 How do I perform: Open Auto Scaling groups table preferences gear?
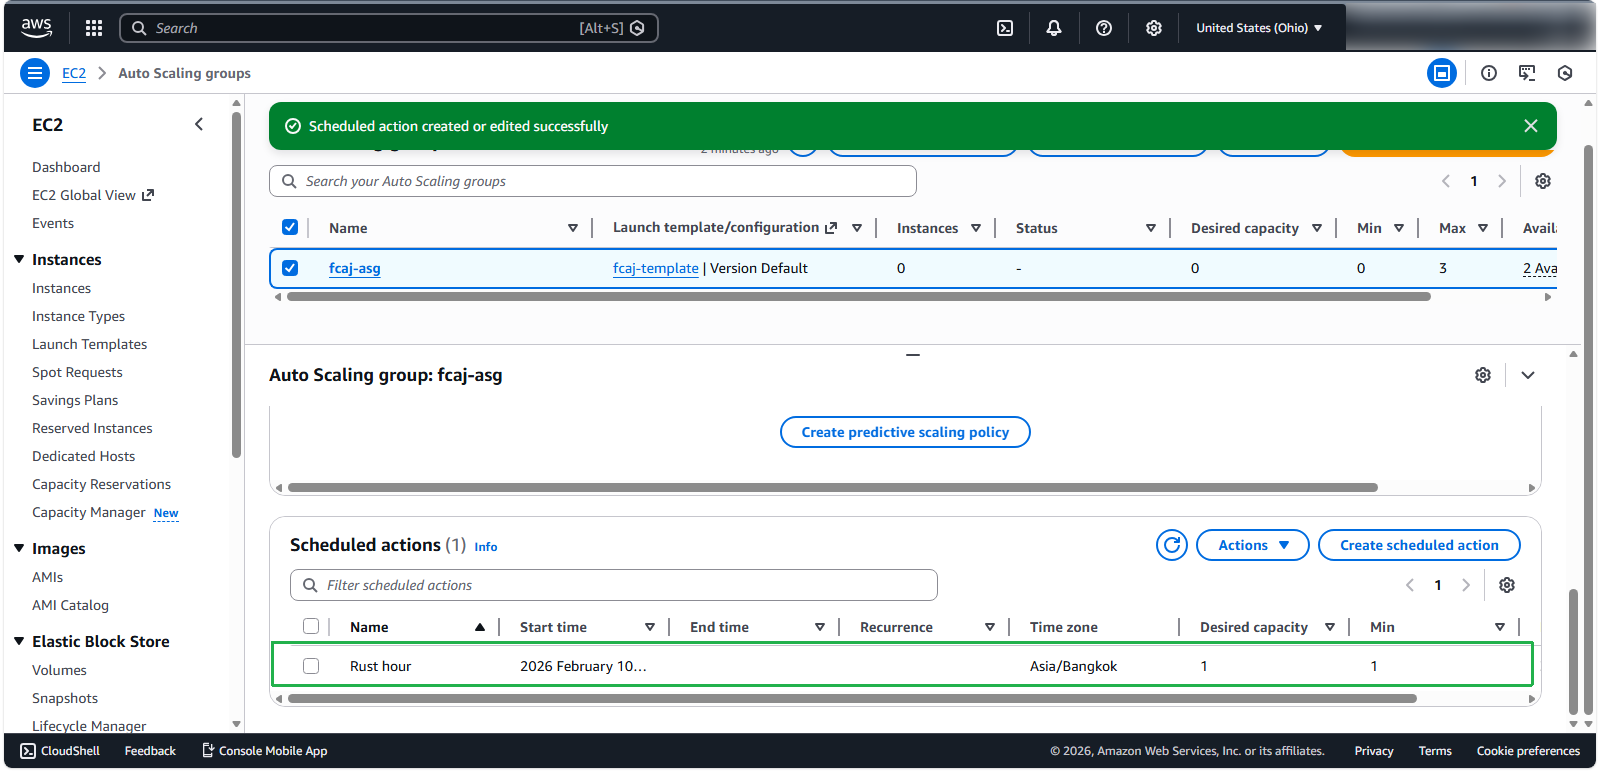click(1543, 181)
